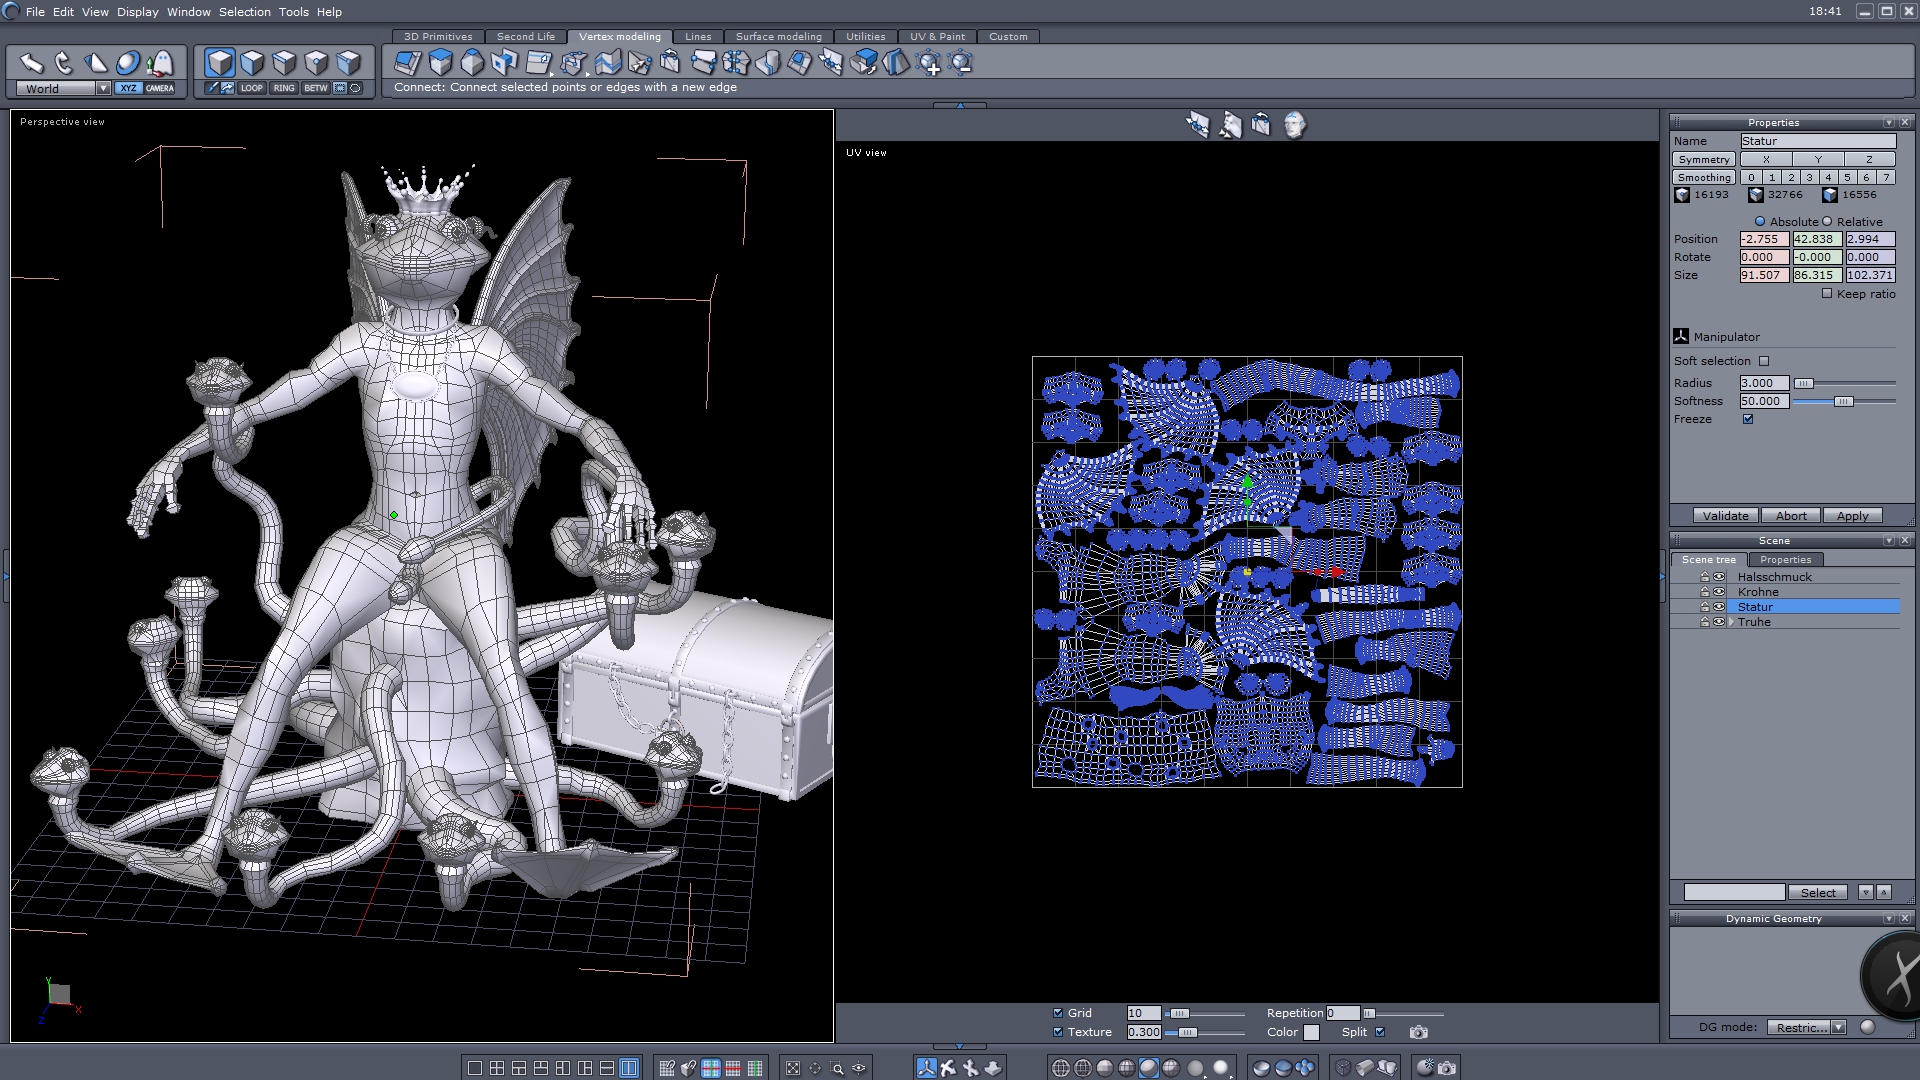
Task: Adjust the Softness slider
Action: point(1843,401)
